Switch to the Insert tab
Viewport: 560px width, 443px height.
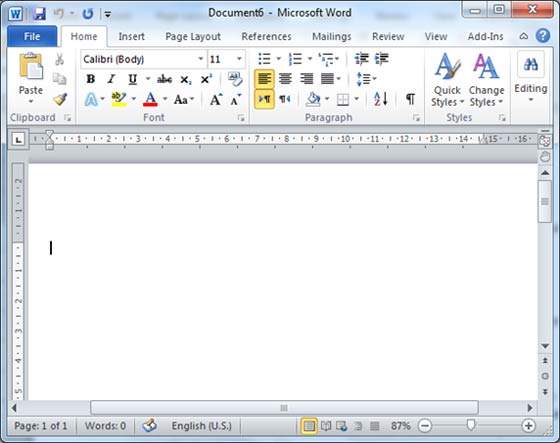[131, 36]
